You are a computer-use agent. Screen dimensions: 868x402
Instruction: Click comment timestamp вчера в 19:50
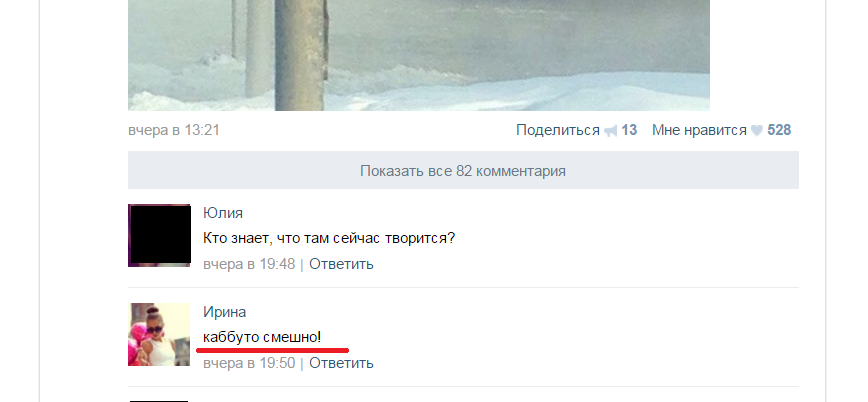[x=249, y=363]
